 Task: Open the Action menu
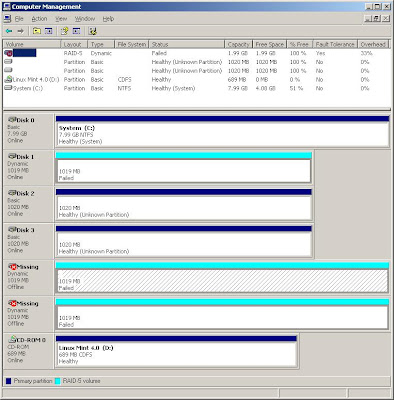(39, 19)
